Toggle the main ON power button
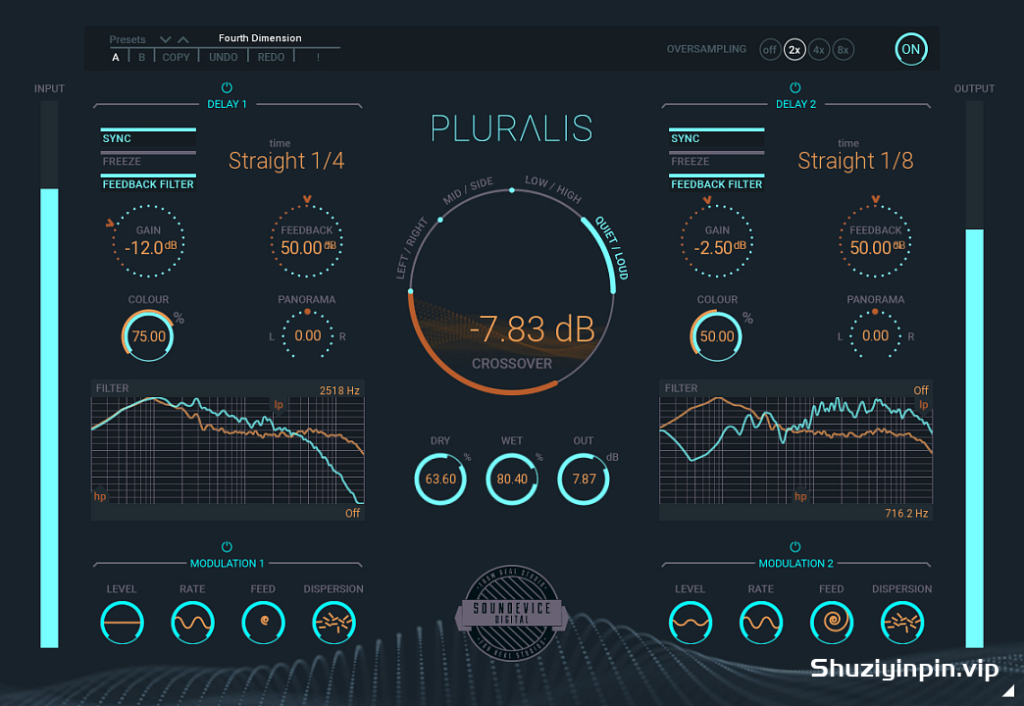This screenshot has height=706, width=1024. (910, 49)
